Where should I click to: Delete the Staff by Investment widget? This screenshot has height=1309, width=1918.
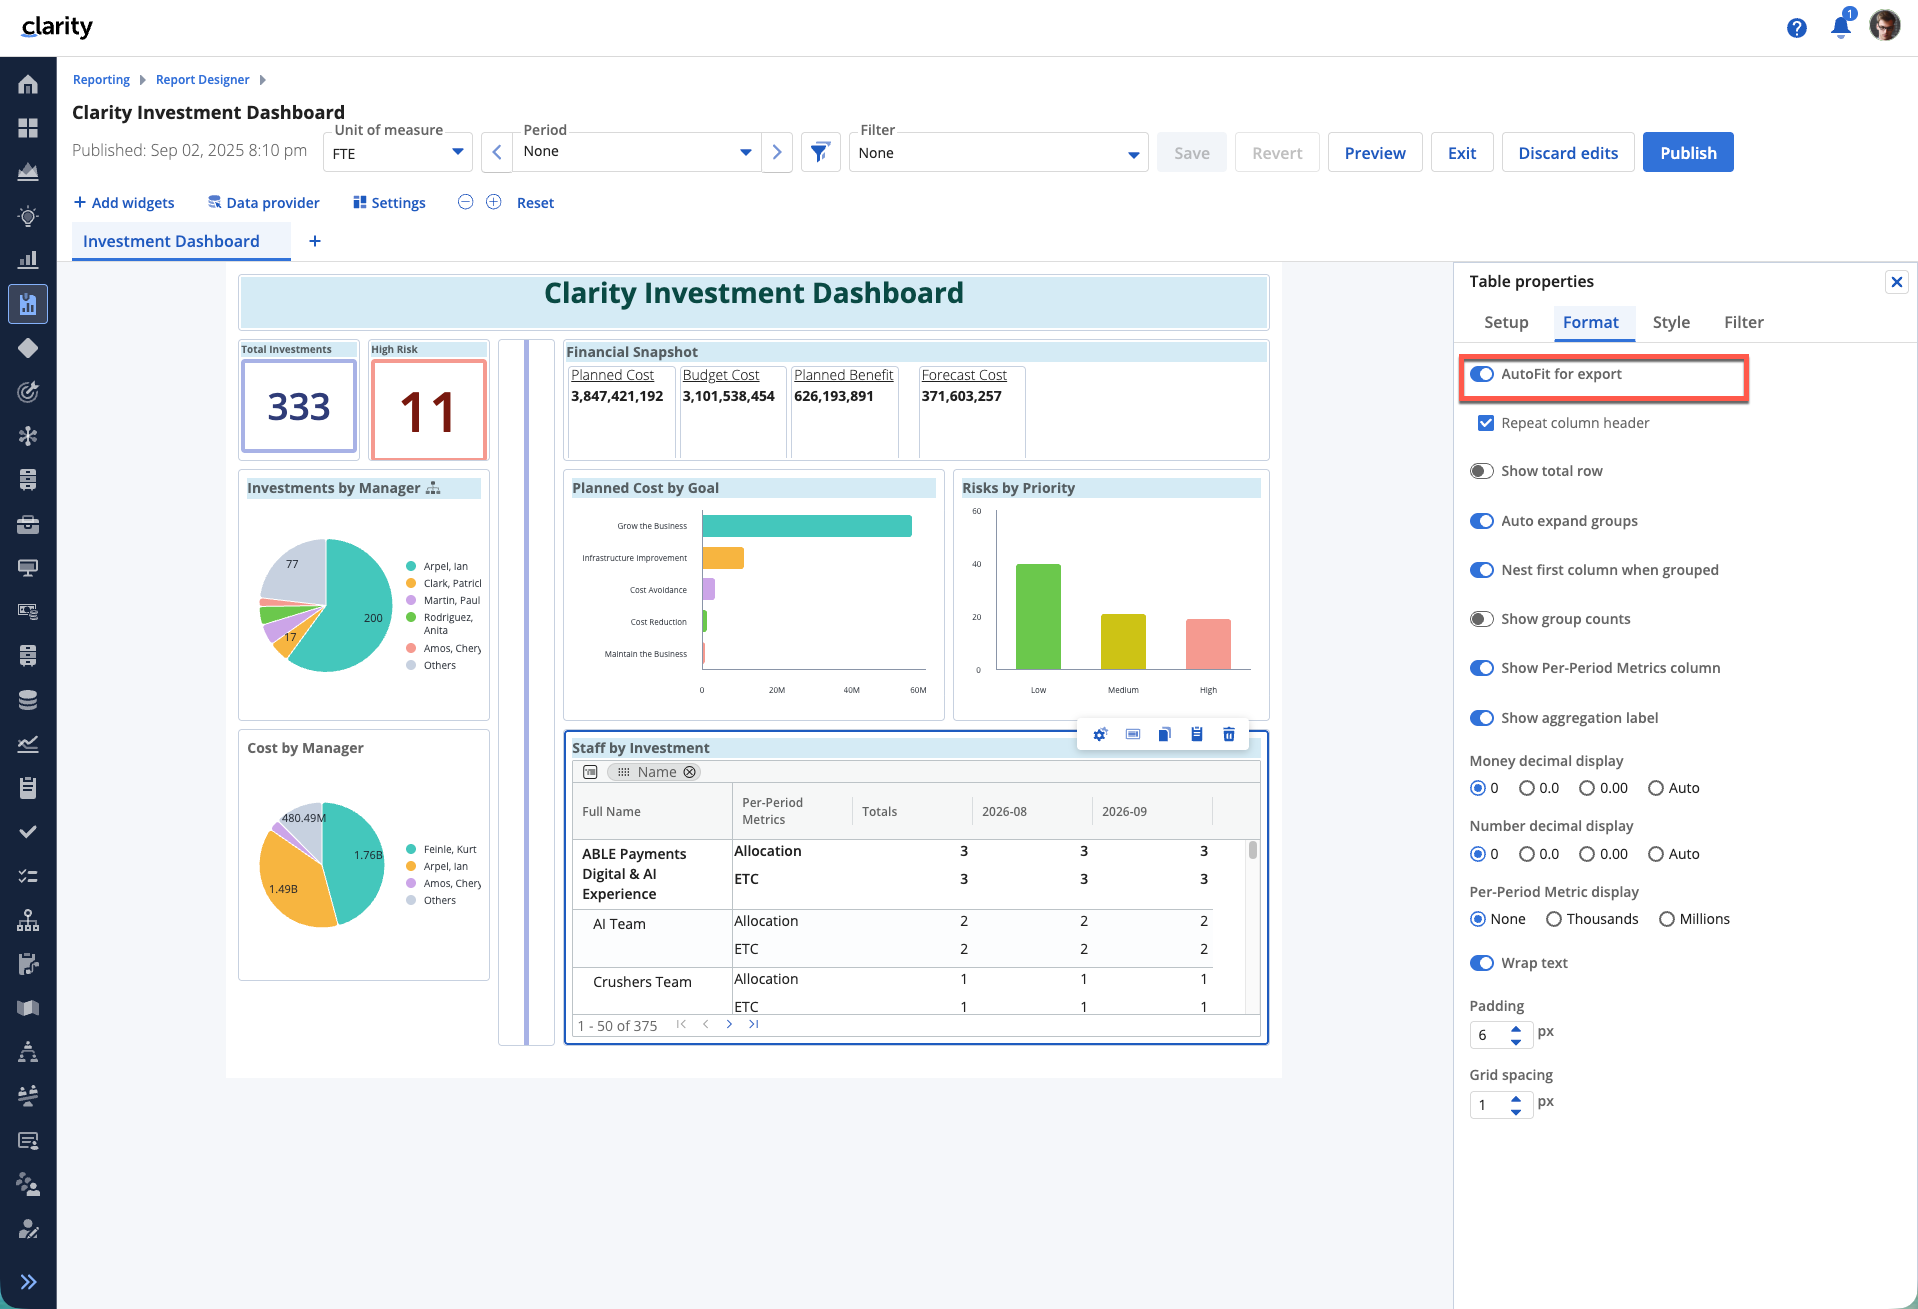1229,734
